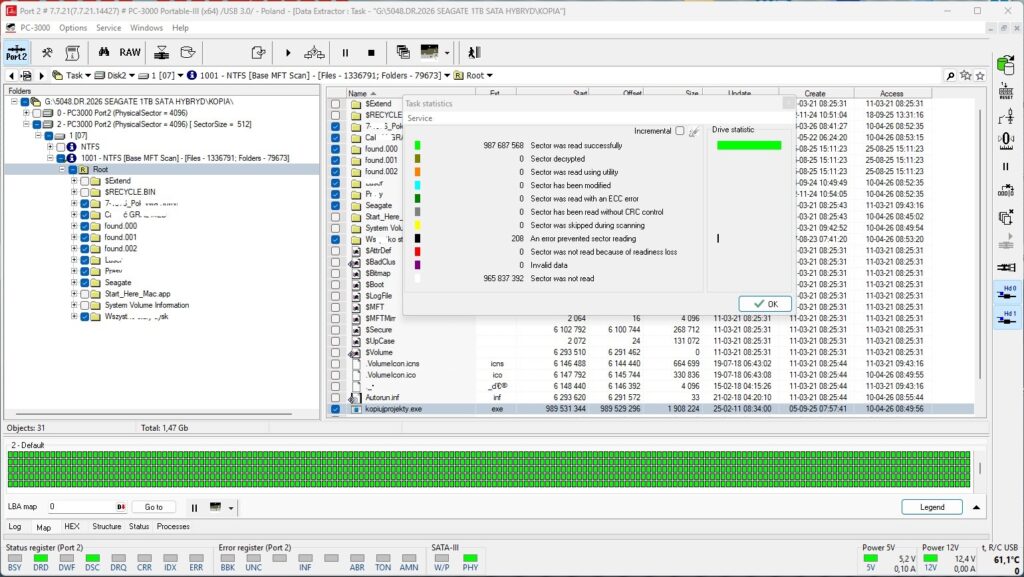Screen dimensions: 1024x577
Task: Open the Options menu
Action: point(72,28)
